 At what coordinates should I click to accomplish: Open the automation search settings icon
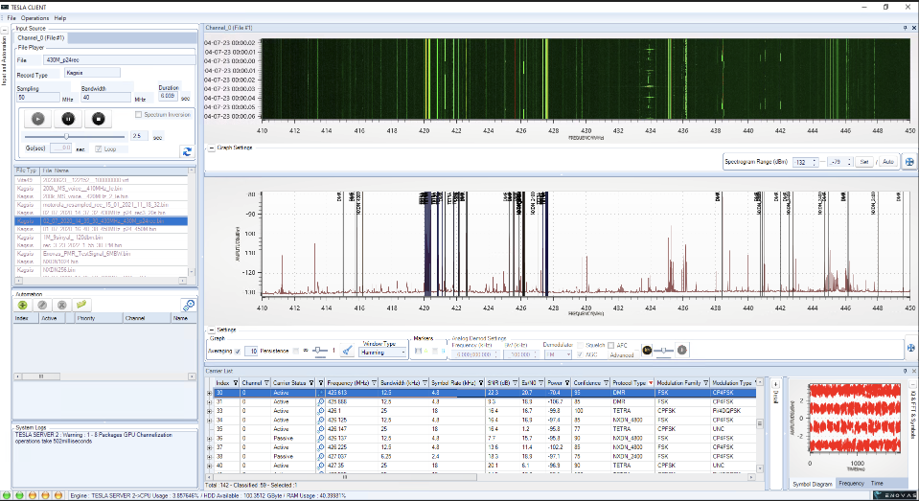coord(187,305)
